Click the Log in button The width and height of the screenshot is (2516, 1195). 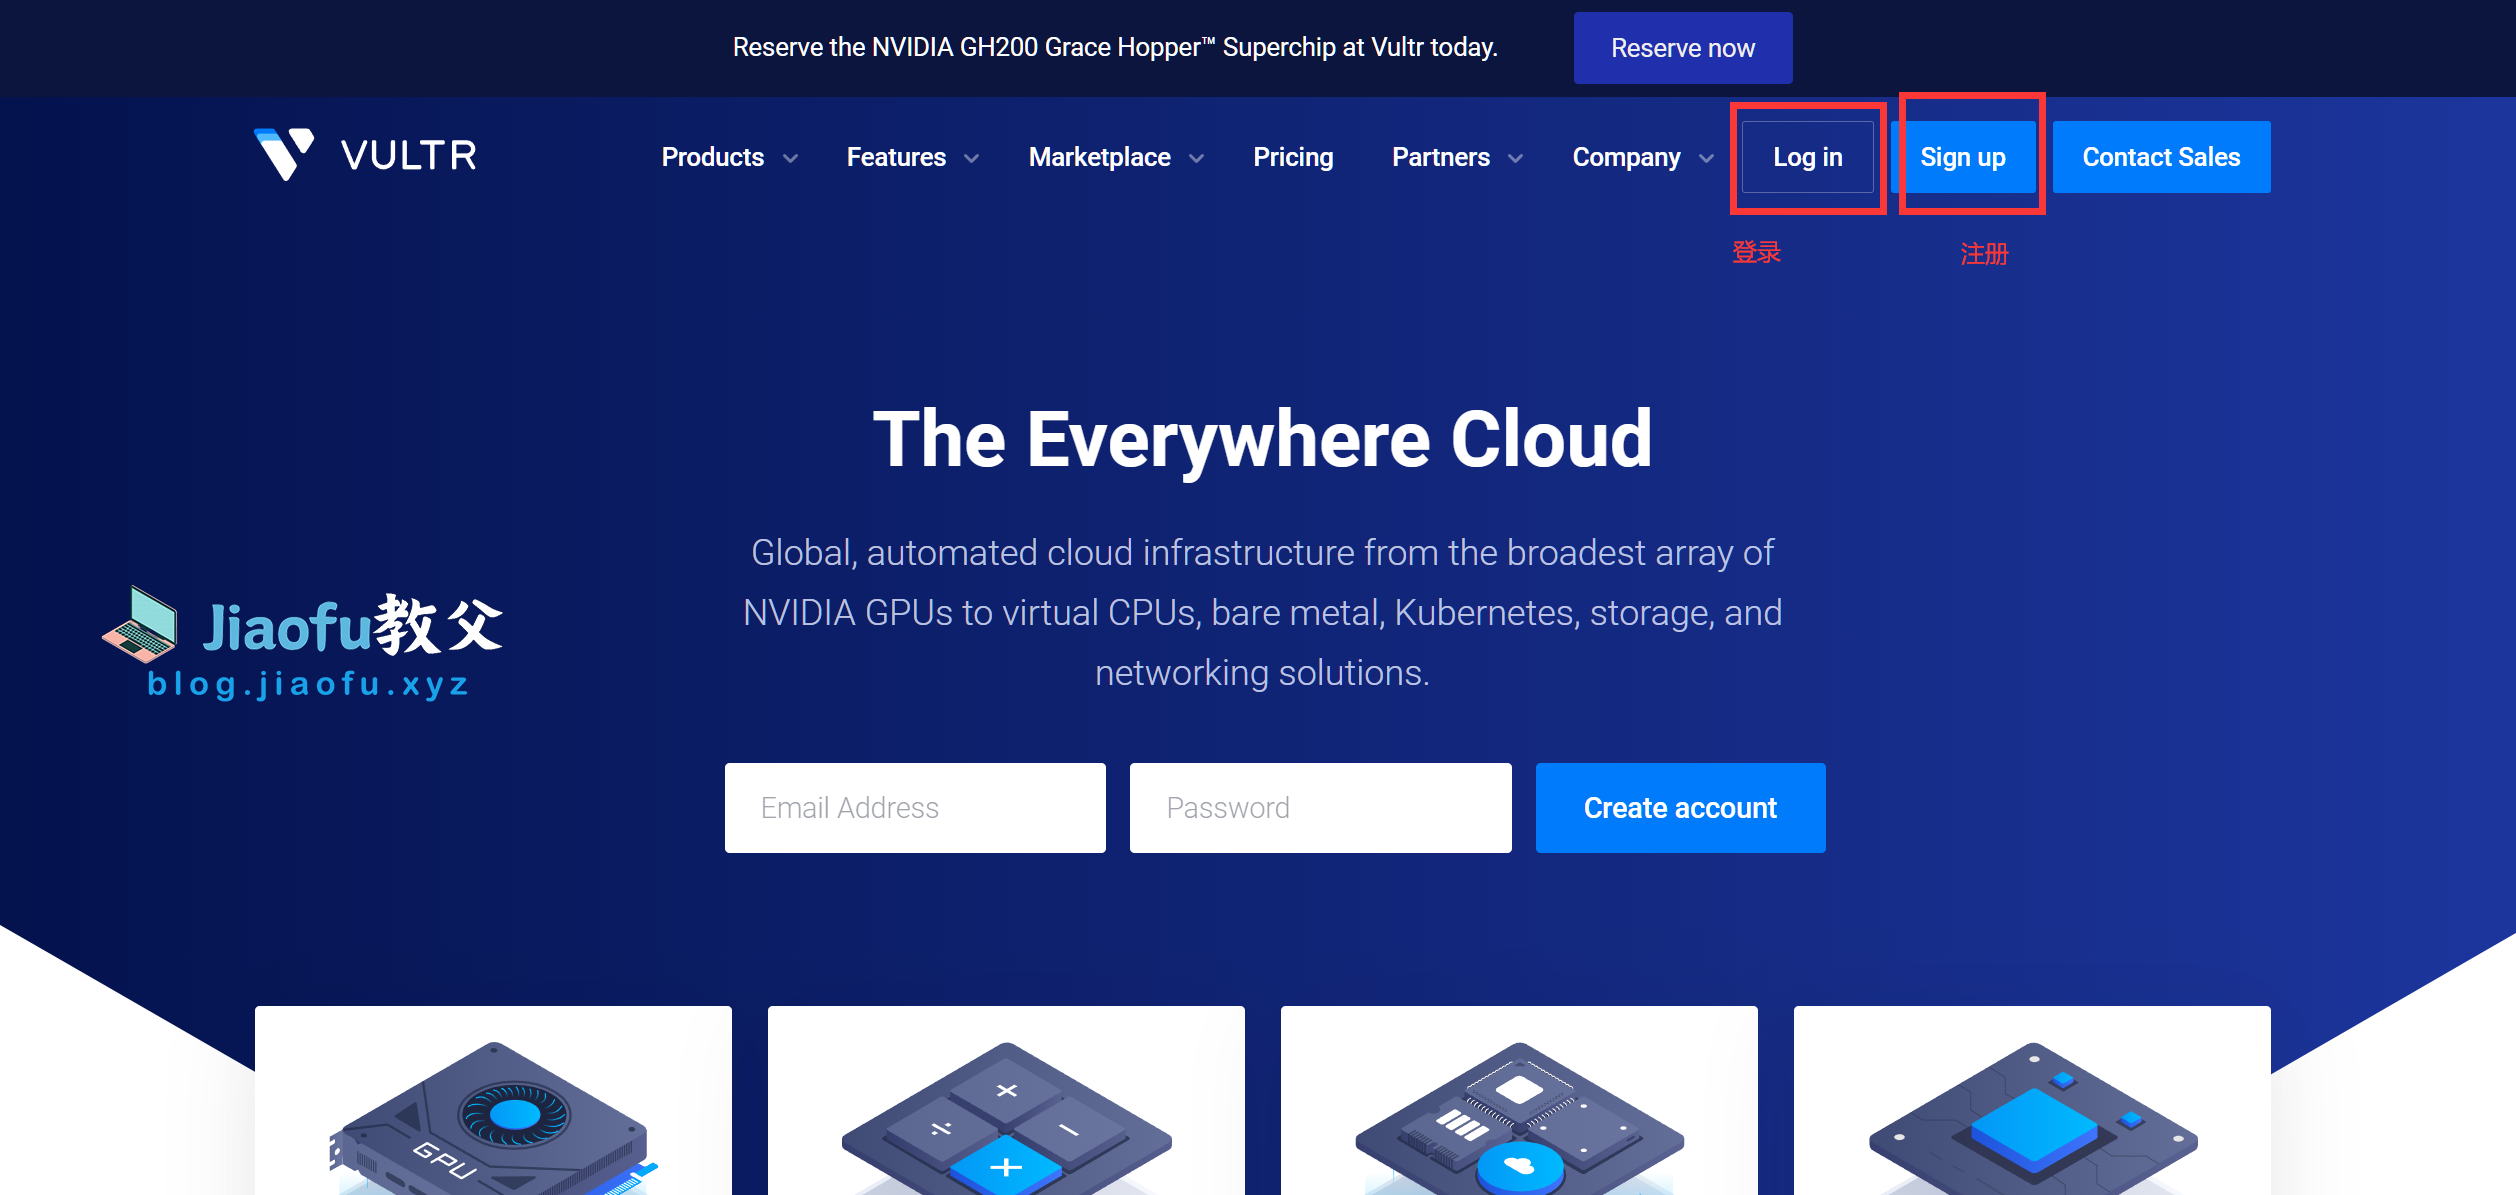[x=1808, y=157]
